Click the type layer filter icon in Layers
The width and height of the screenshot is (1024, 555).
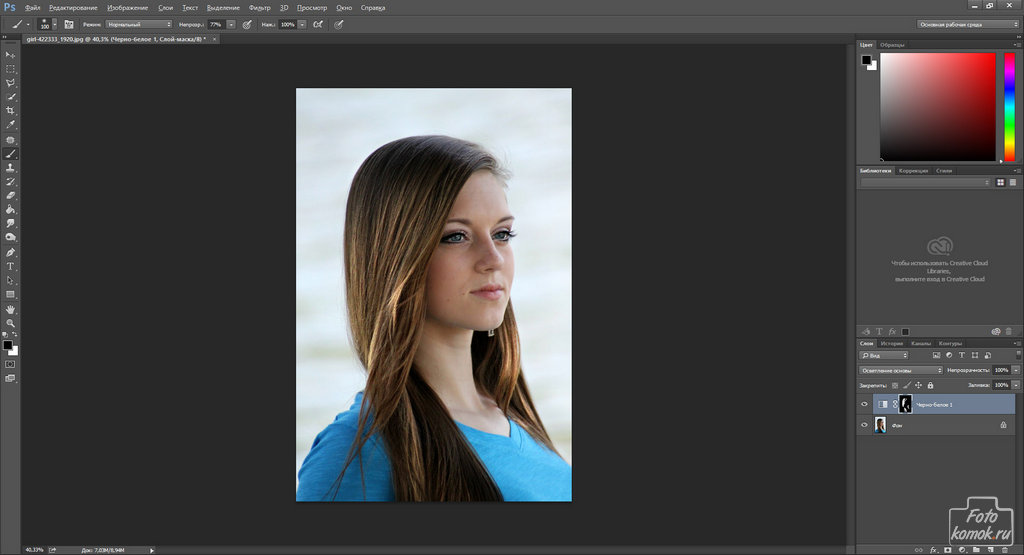961,355
